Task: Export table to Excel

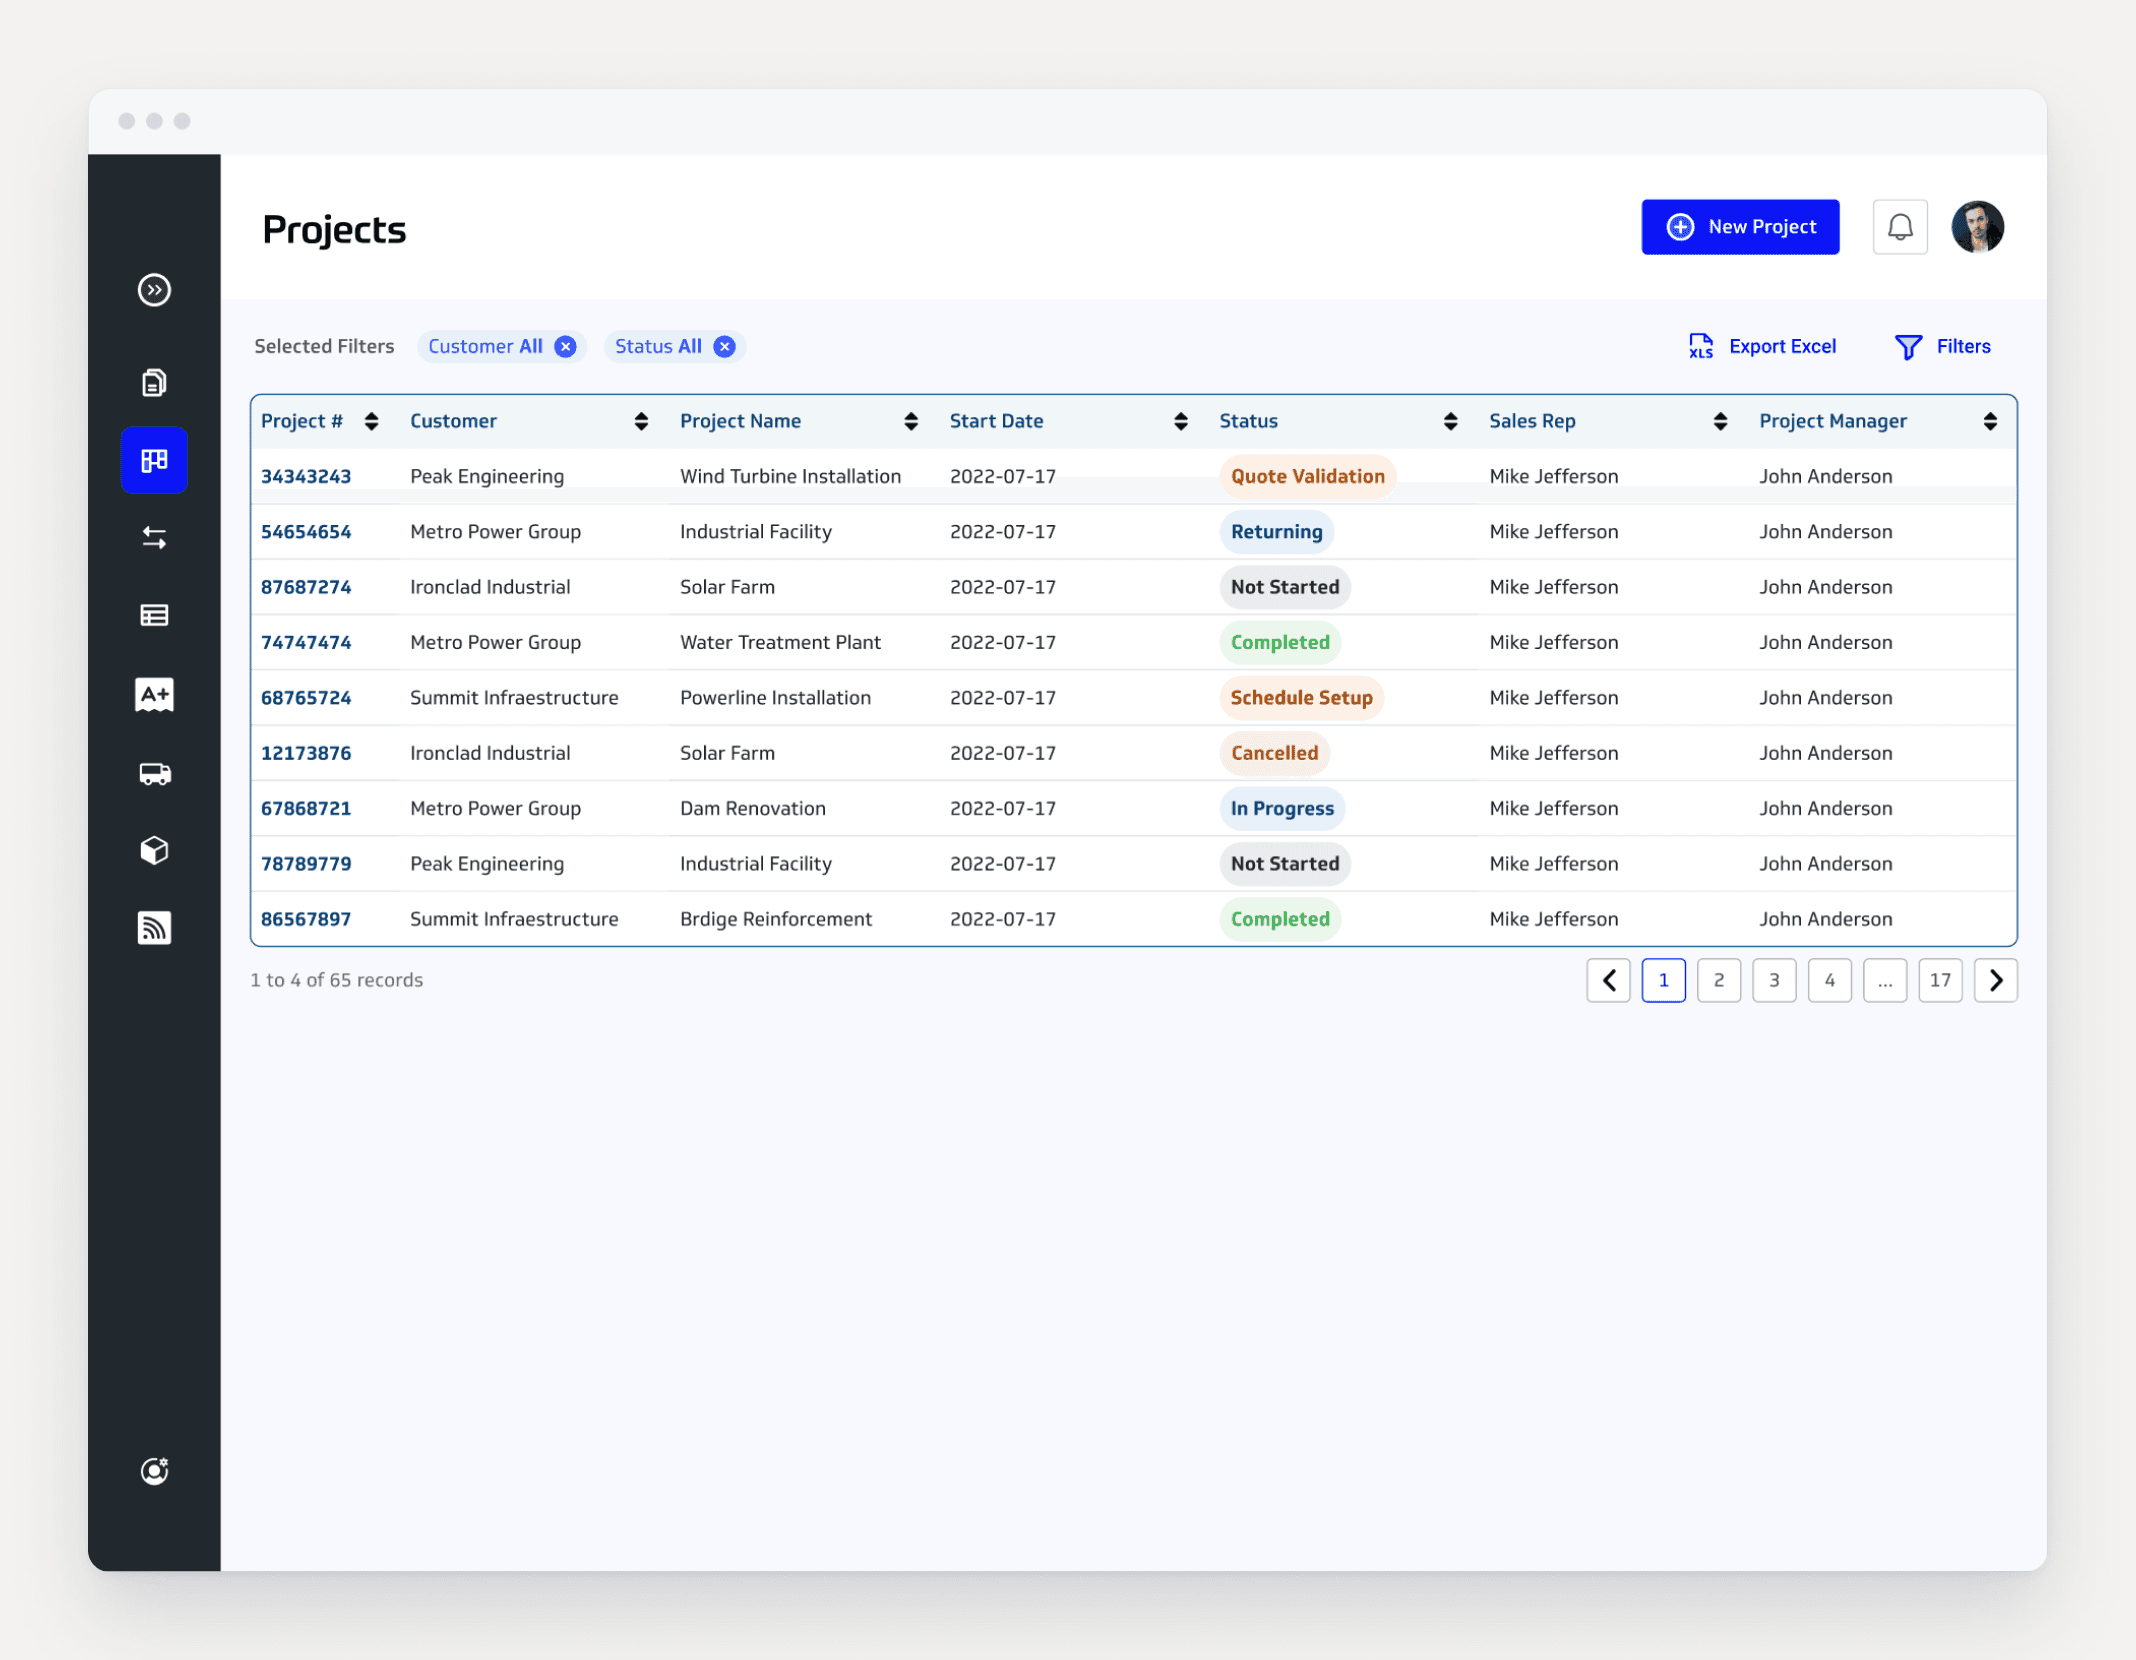Action: (1762, 346)
